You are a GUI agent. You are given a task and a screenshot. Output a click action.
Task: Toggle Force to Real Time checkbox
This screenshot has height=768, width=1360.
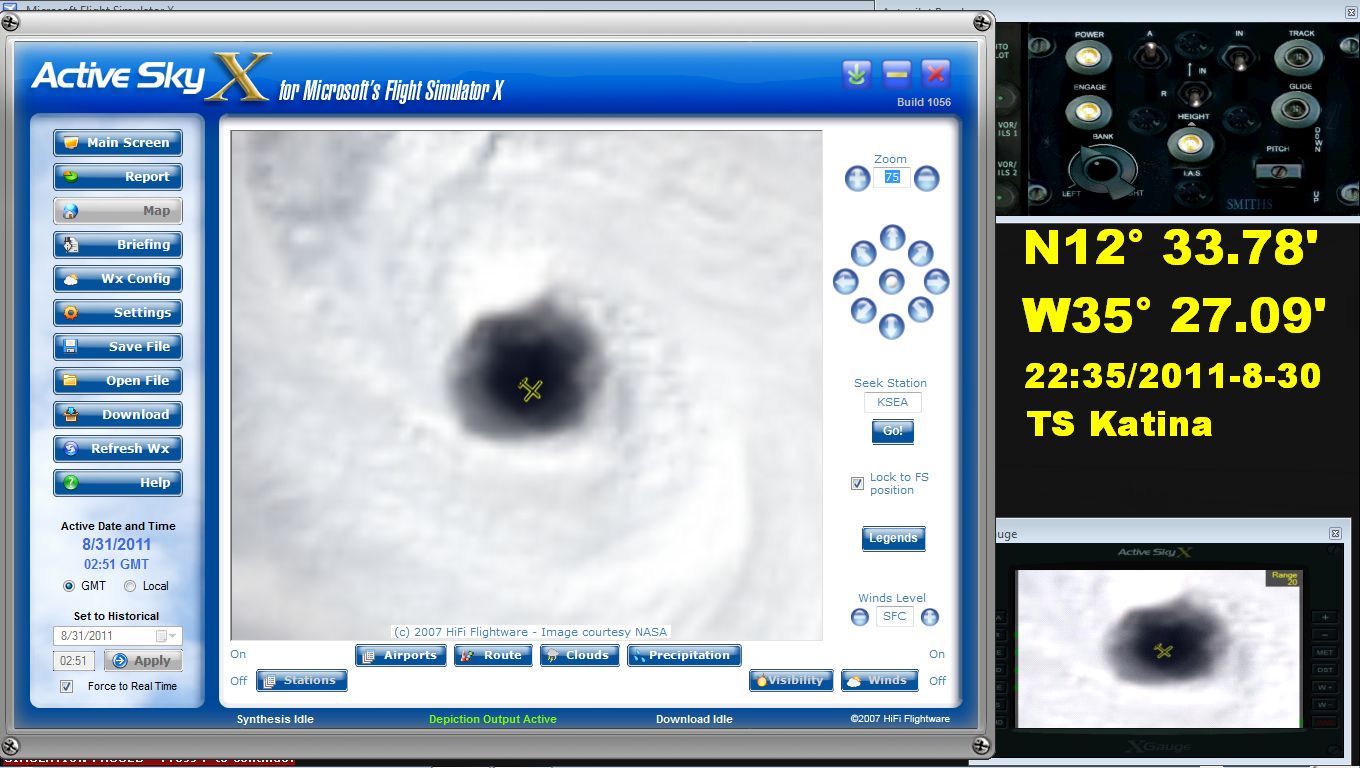[67, 686]
